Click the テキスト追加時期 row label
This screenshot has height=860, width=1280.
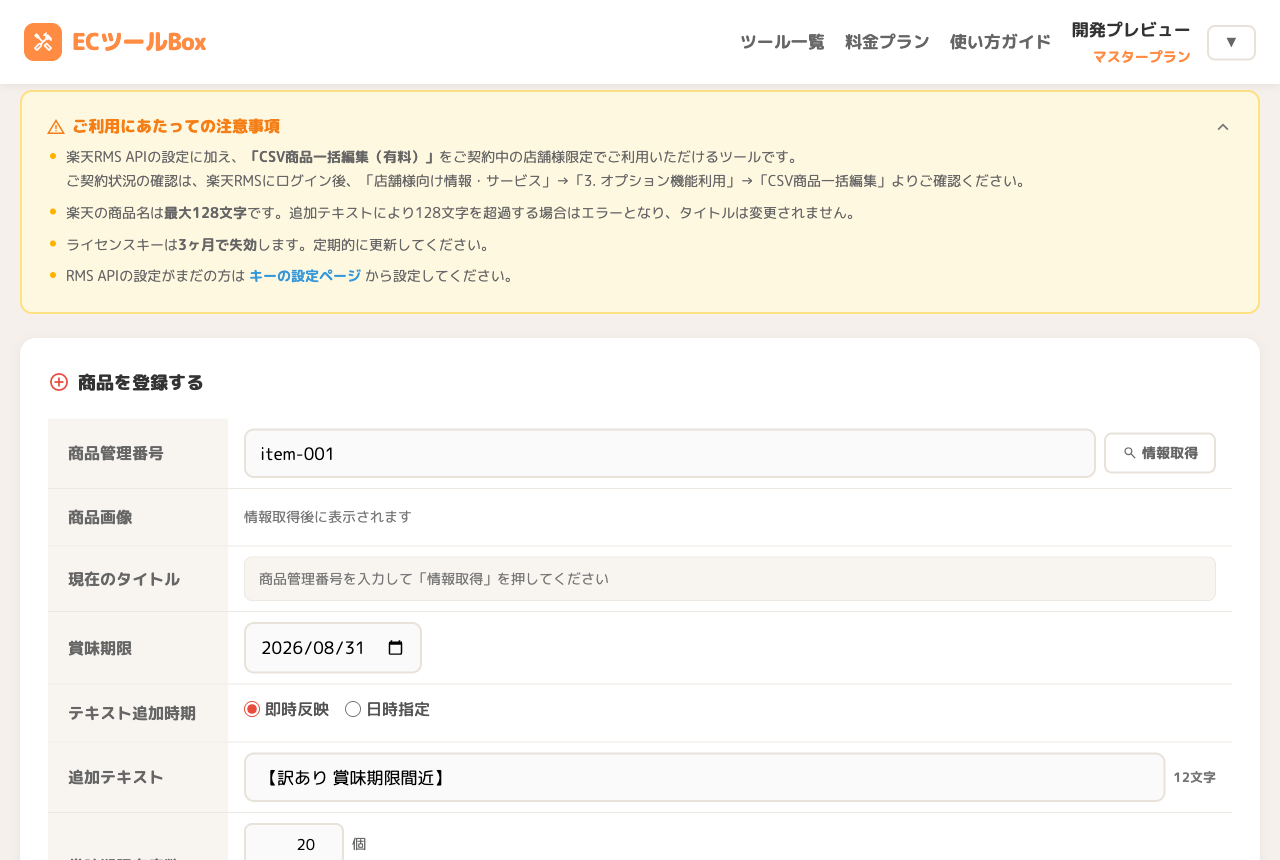pos(132,713)
